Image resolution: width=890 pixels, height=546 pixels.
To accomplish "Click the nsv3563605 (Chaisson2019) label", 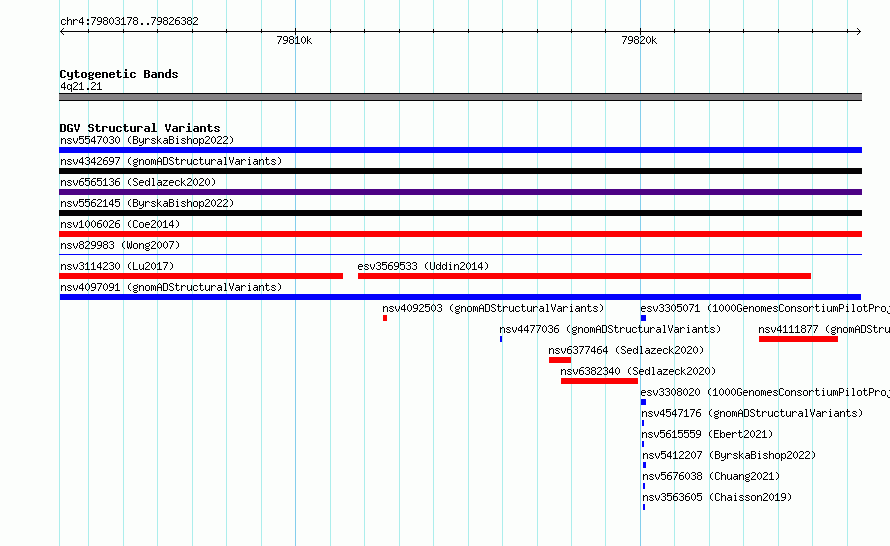I will [717, 497].
